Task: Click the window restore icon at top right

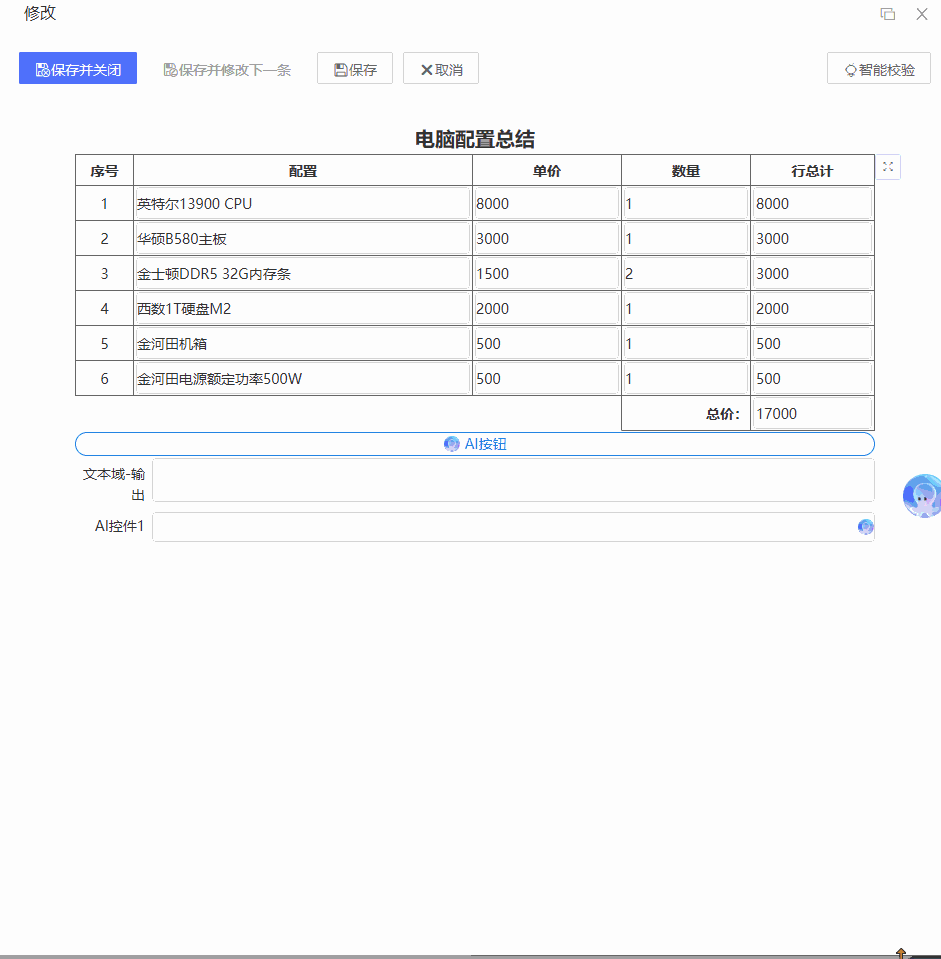Action: click(888, 14)
